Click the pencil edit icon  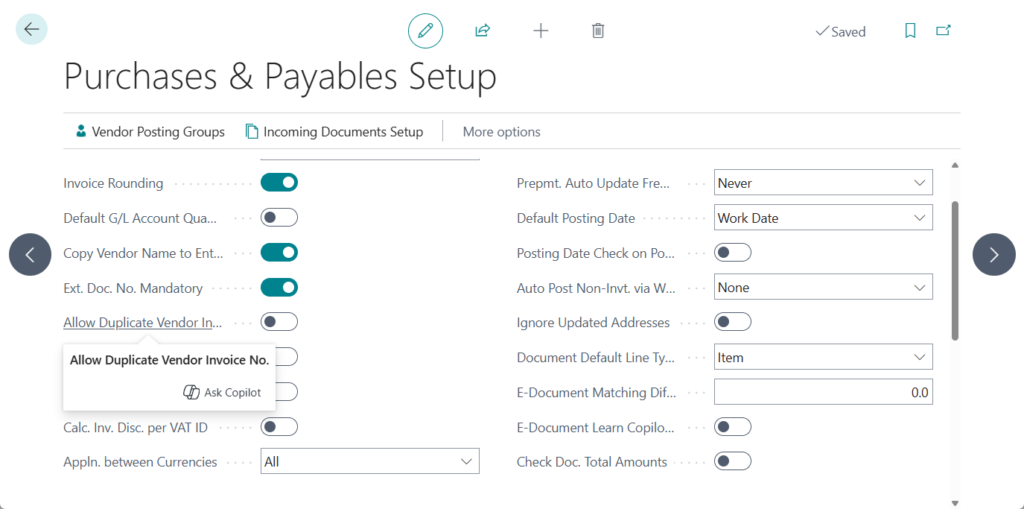tap(425, 31)
